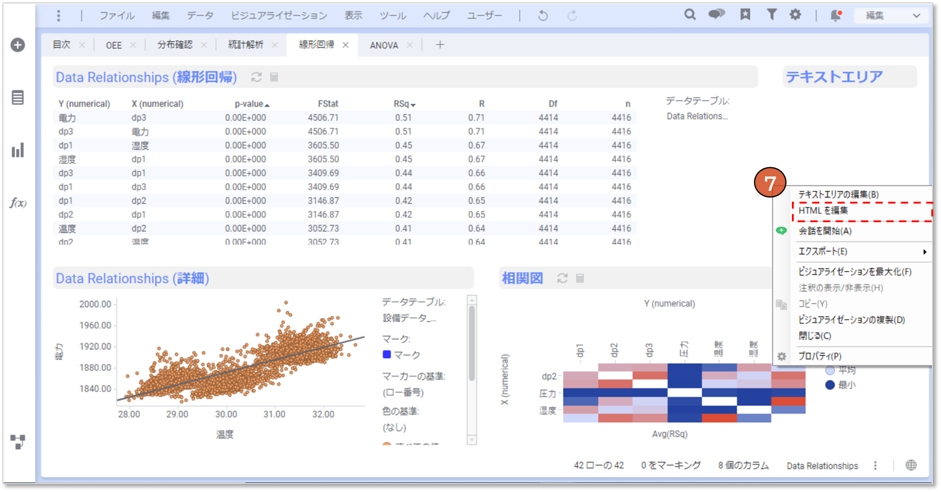
Task: Open the bar chart visualization types icon
Action: (x=17, y=150)
